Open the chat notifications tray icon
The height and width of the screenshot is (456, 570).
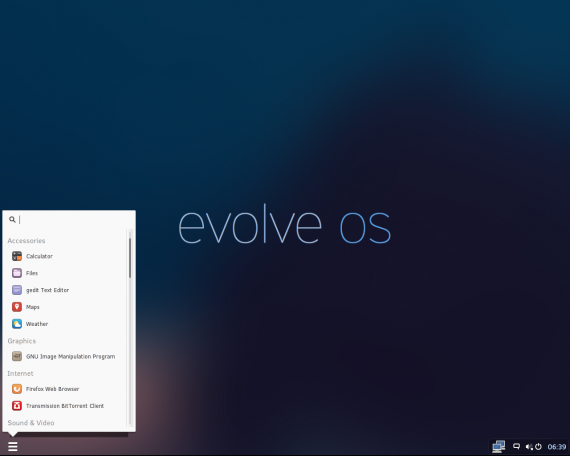[516, 447]
